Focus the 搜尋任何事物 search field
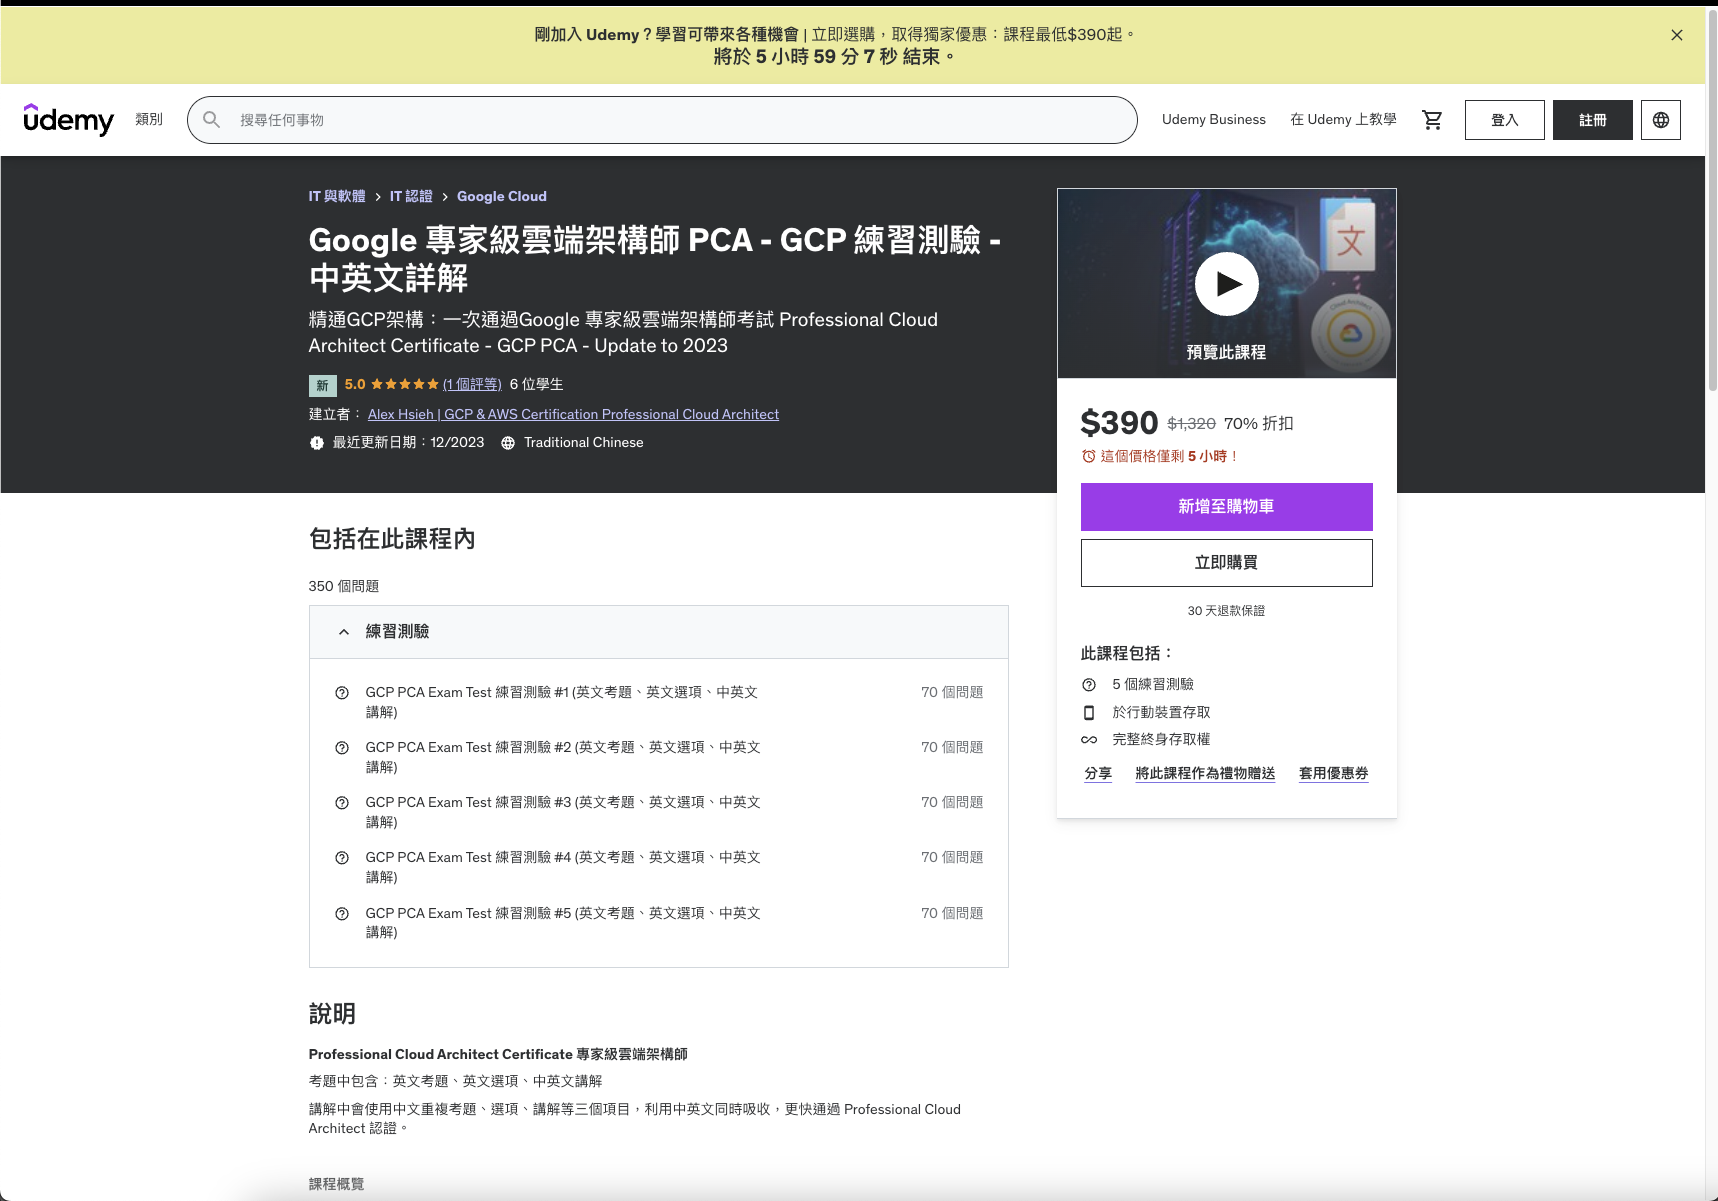The height and width of the screenshot is (1201, 1718). pyautogui.click(x=662, y=120)
